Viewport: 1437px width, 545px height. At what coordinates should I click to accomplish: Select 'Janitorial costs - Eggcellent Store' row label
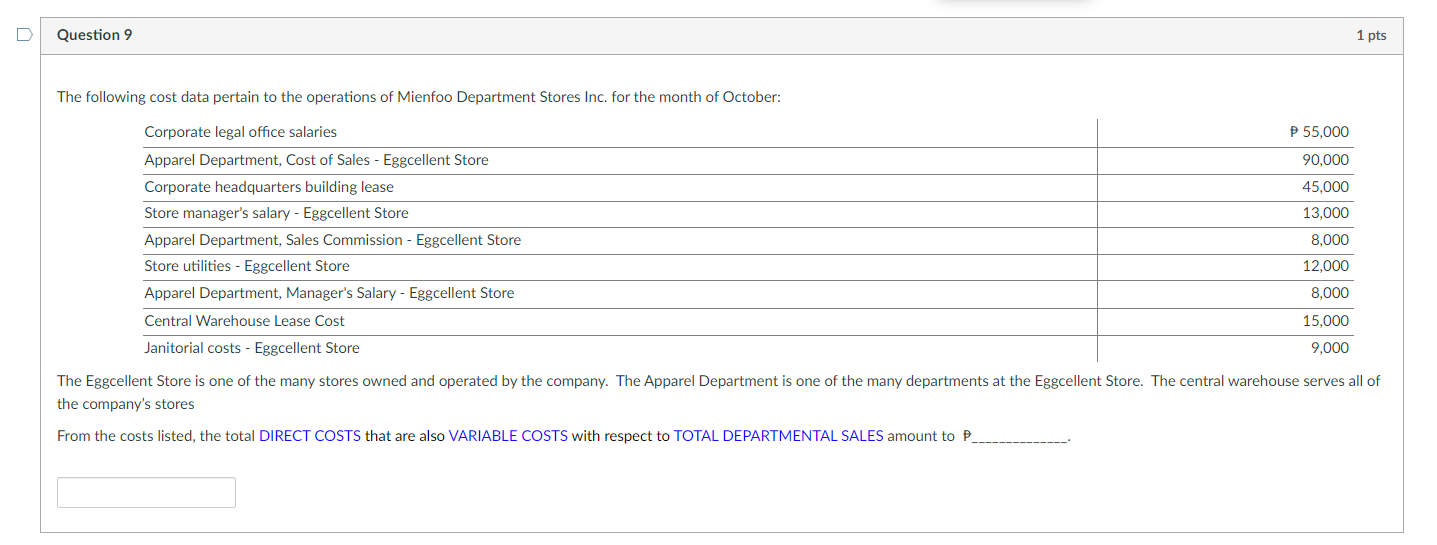(252, 348)
